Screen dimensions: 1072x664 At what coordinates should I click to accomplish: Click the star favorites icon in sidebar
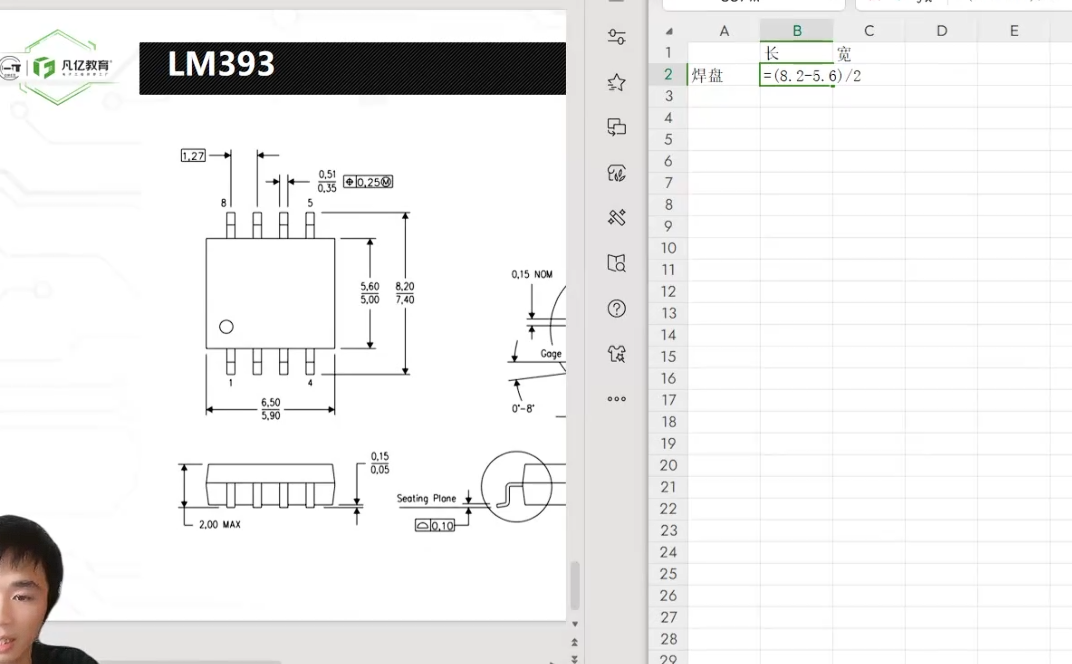(617, 83)
